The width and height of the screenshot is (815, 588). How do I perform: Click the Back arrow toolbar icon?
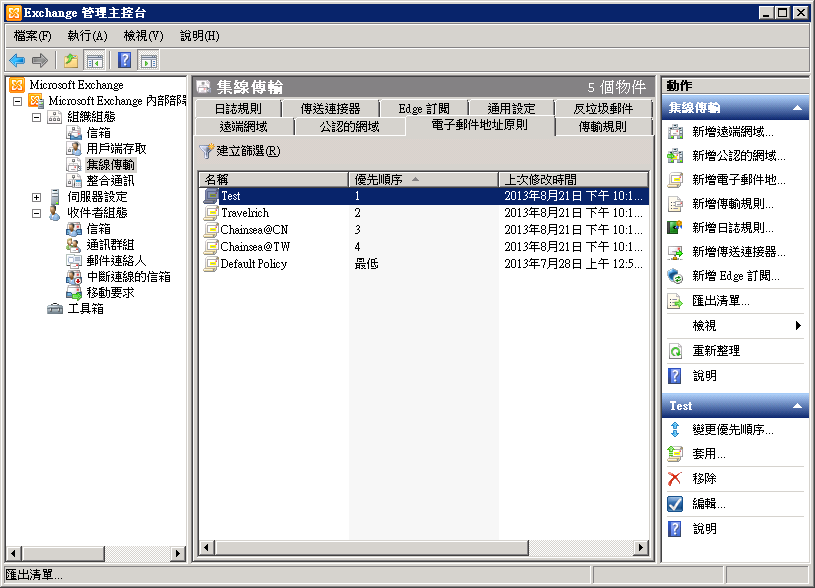(17, 61)
